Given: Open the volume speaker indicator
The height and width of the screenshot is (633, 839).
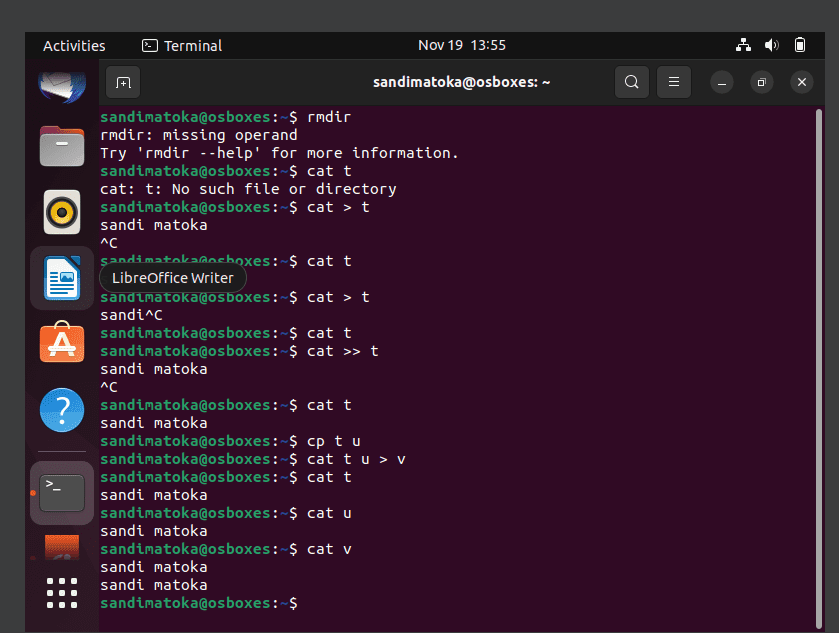Looking at the screenshot, I should tap(772, 45).
